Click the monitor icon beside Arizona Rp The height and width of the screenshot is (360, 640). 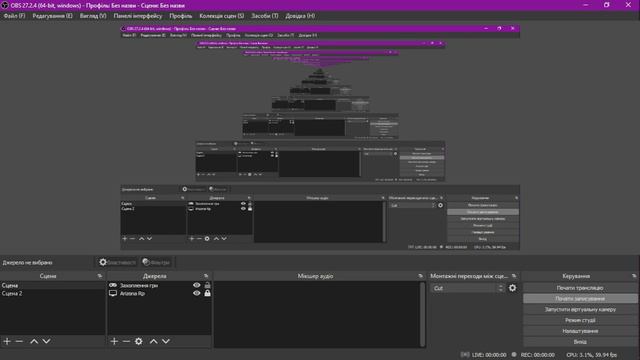click(113, 293)
